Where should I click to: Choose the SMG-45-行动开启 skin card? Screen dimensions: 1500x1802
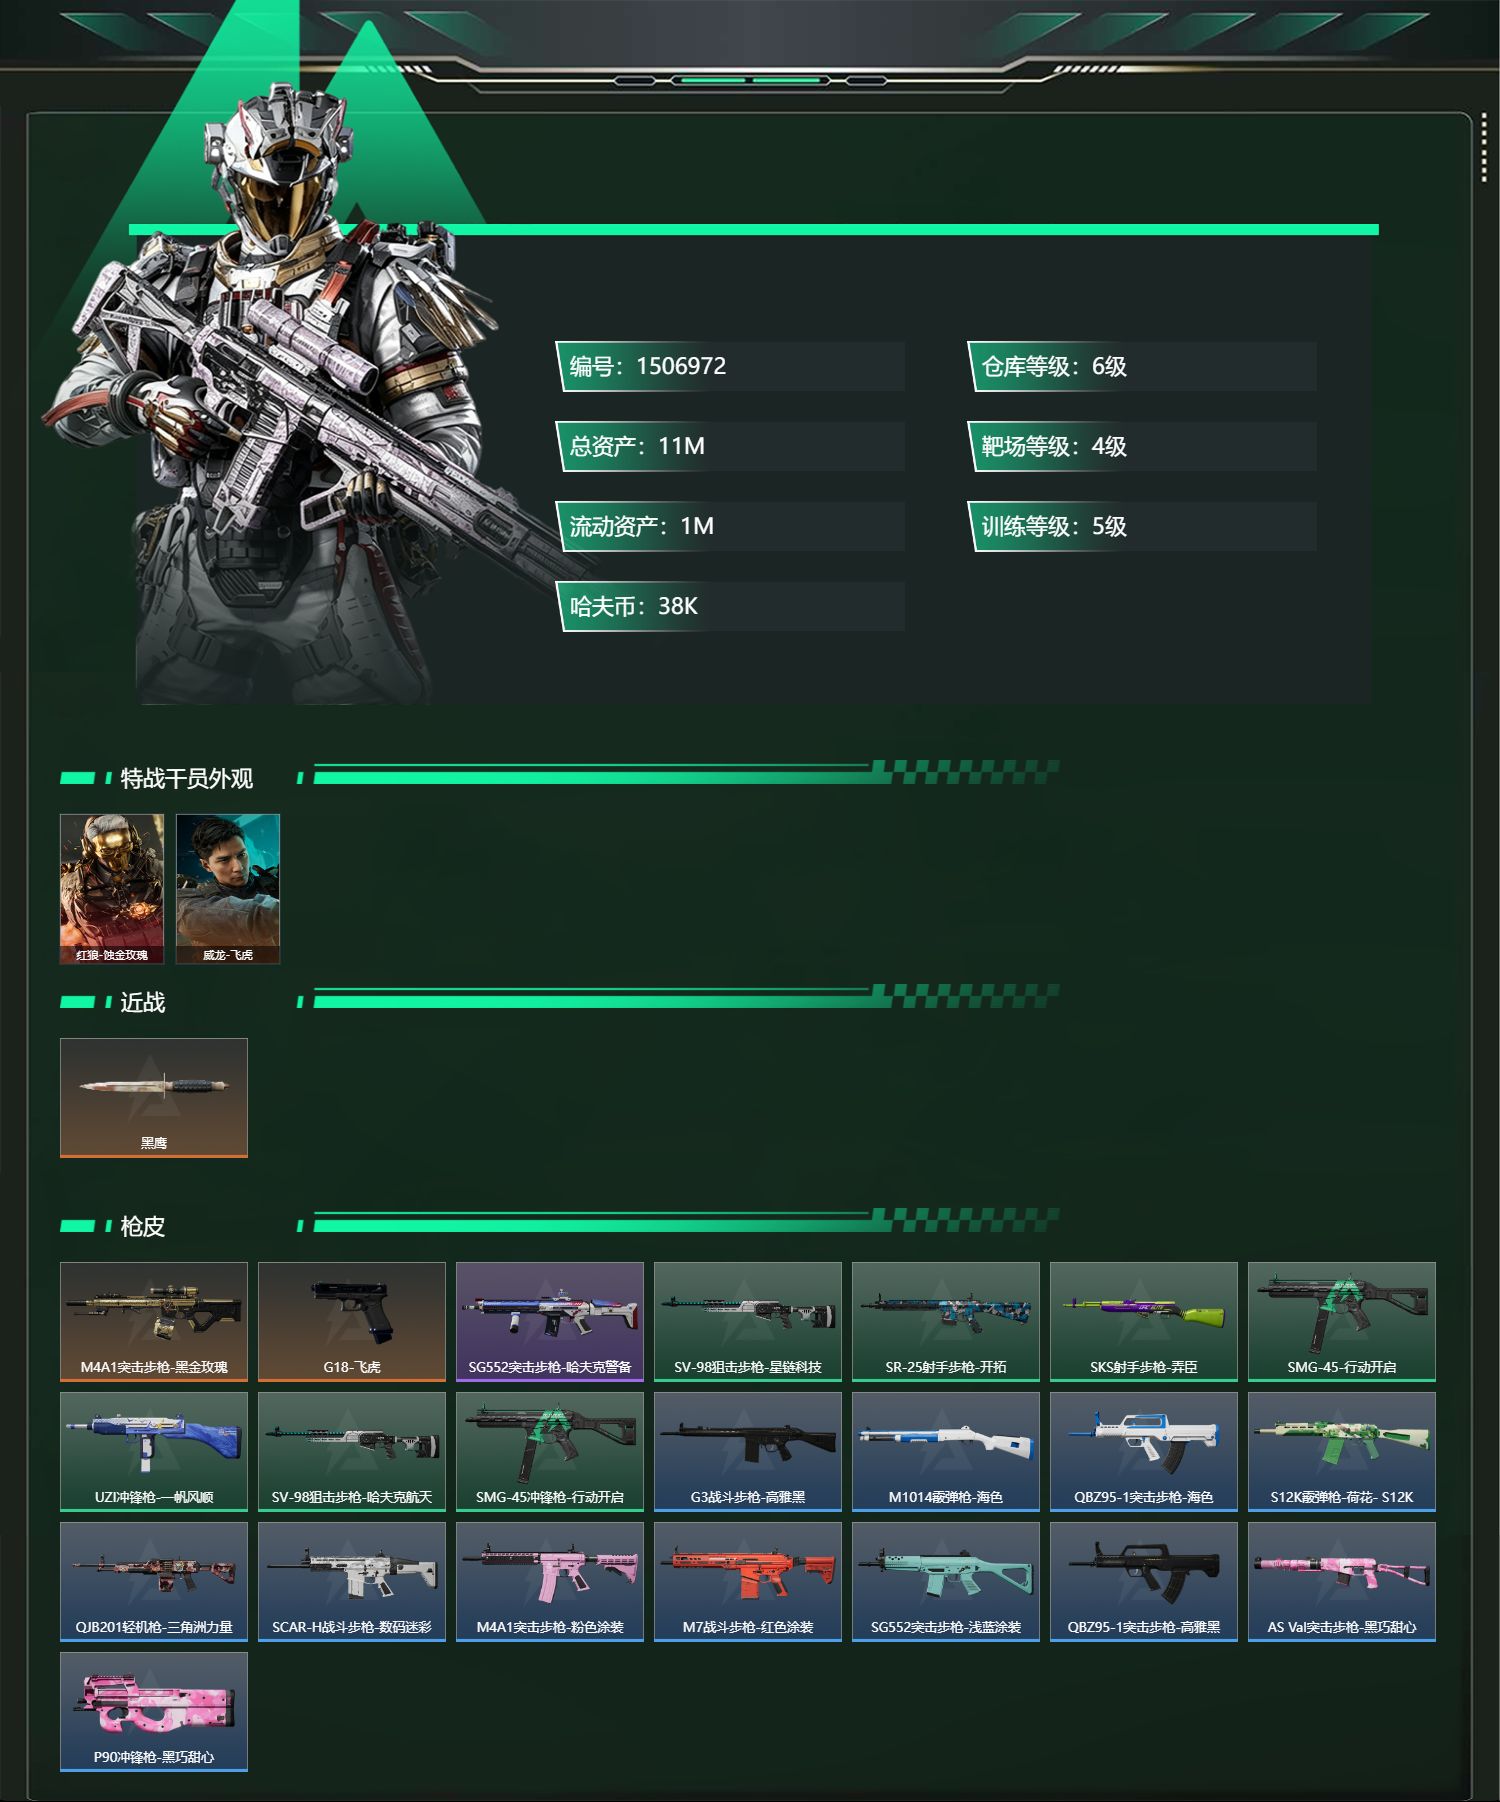(1342, 1321)
